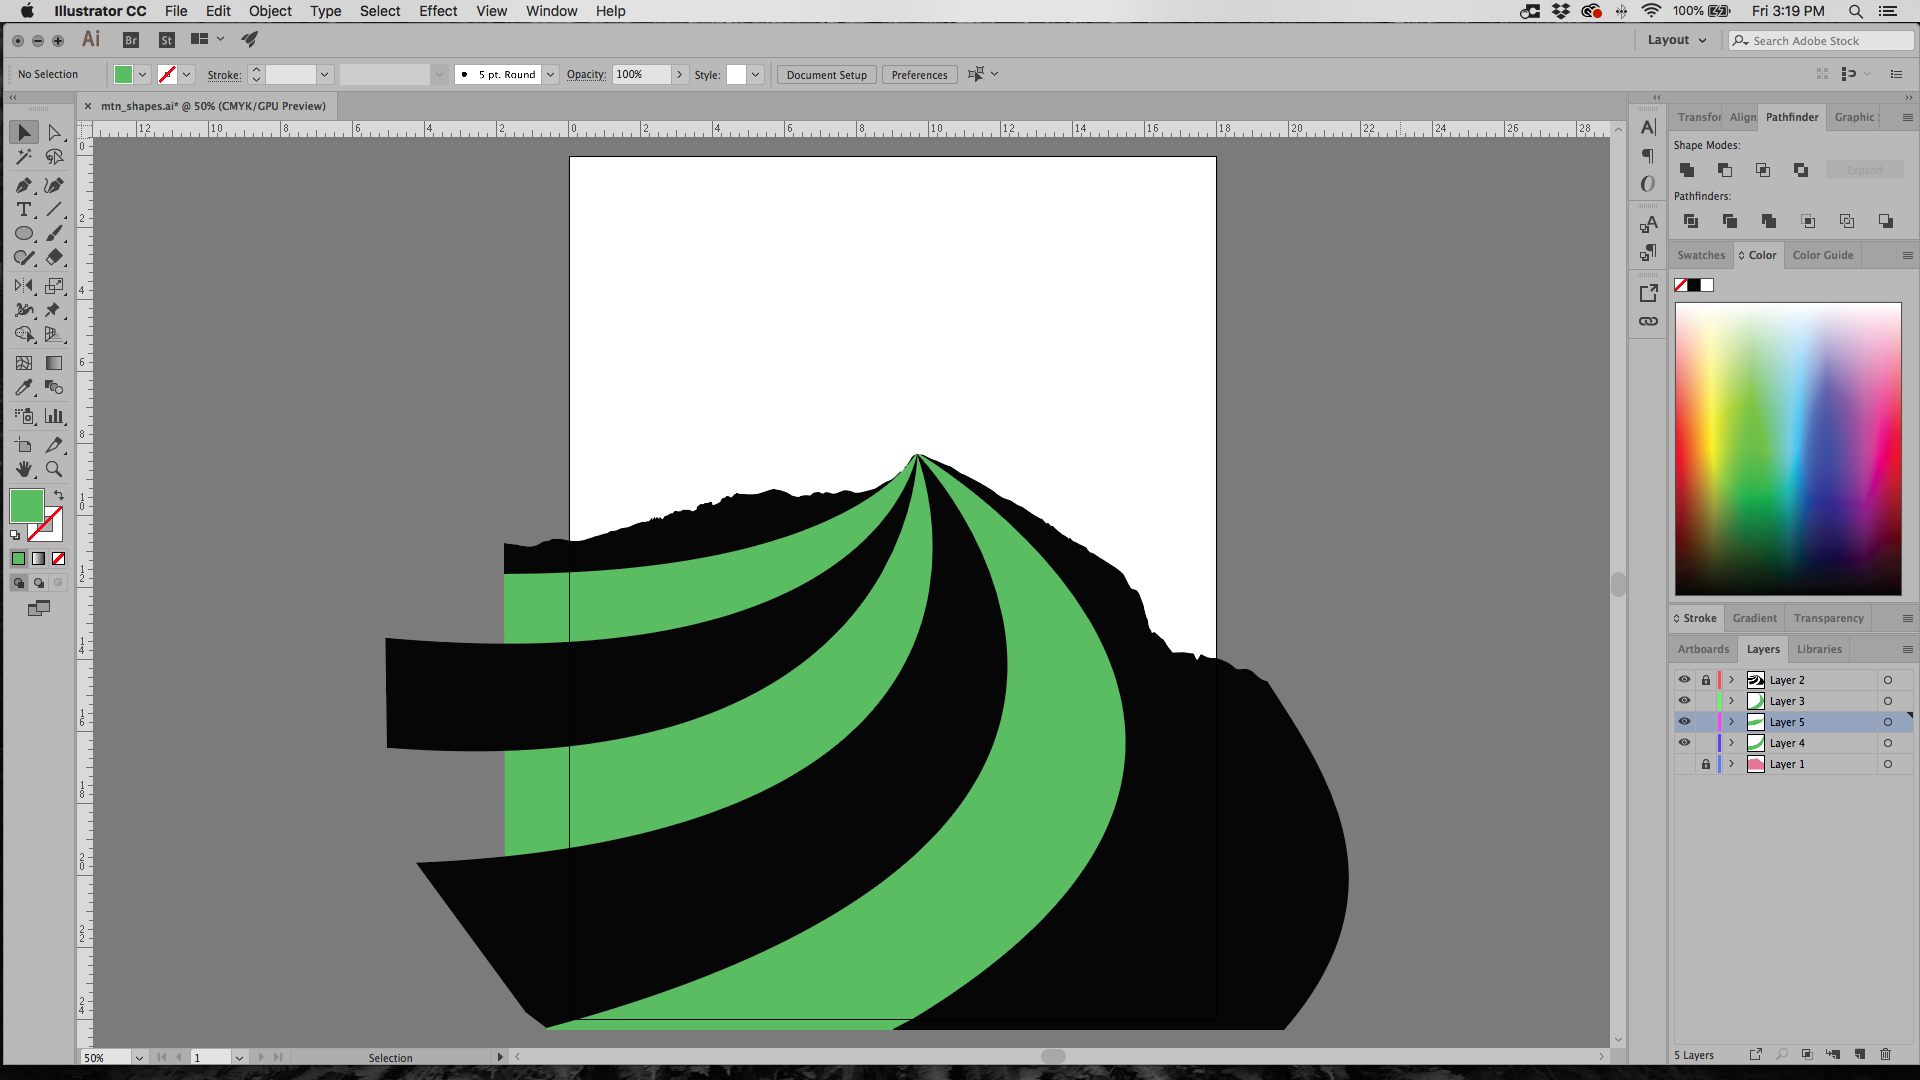Select the Type tool
Viewport: 1920px width, 1080px height.
pos(24,210)
